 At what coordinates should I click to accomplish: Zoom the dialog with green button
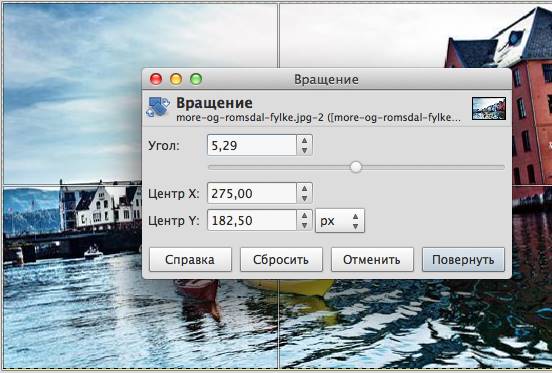[x=196, y=79]
